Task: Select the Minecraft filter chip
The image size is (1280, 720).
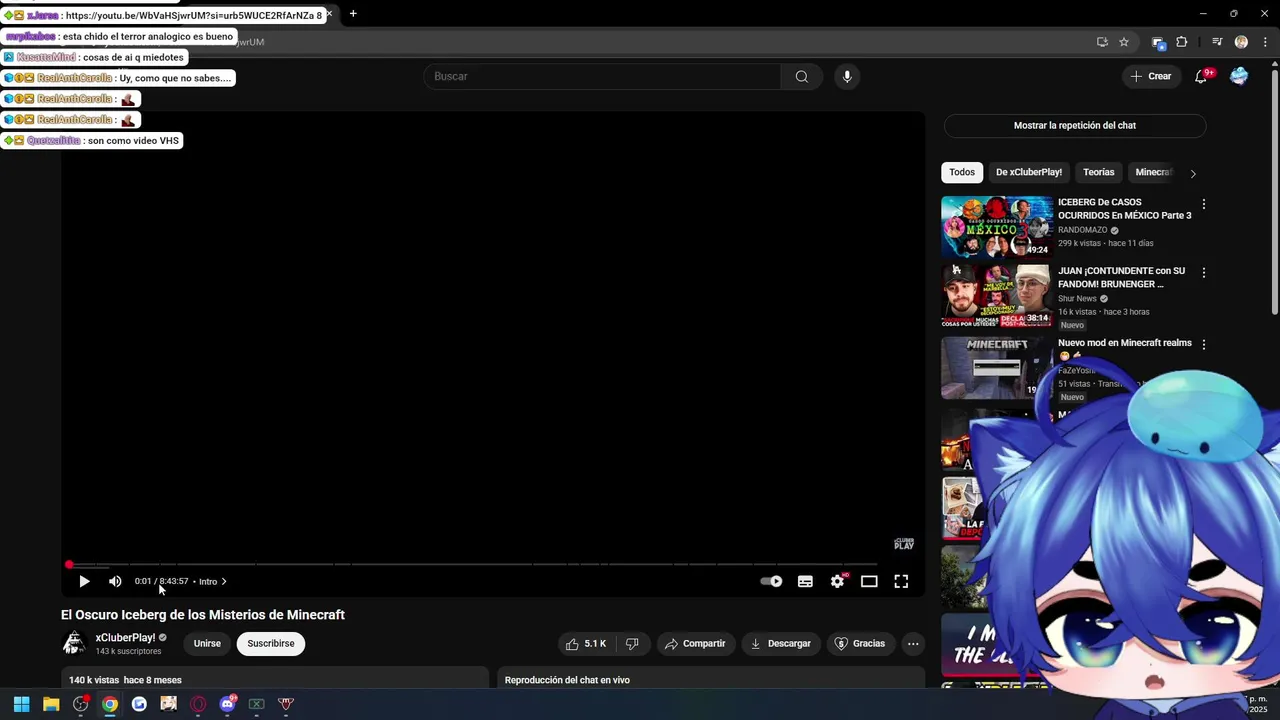Action: click(x=1153, y=172)
